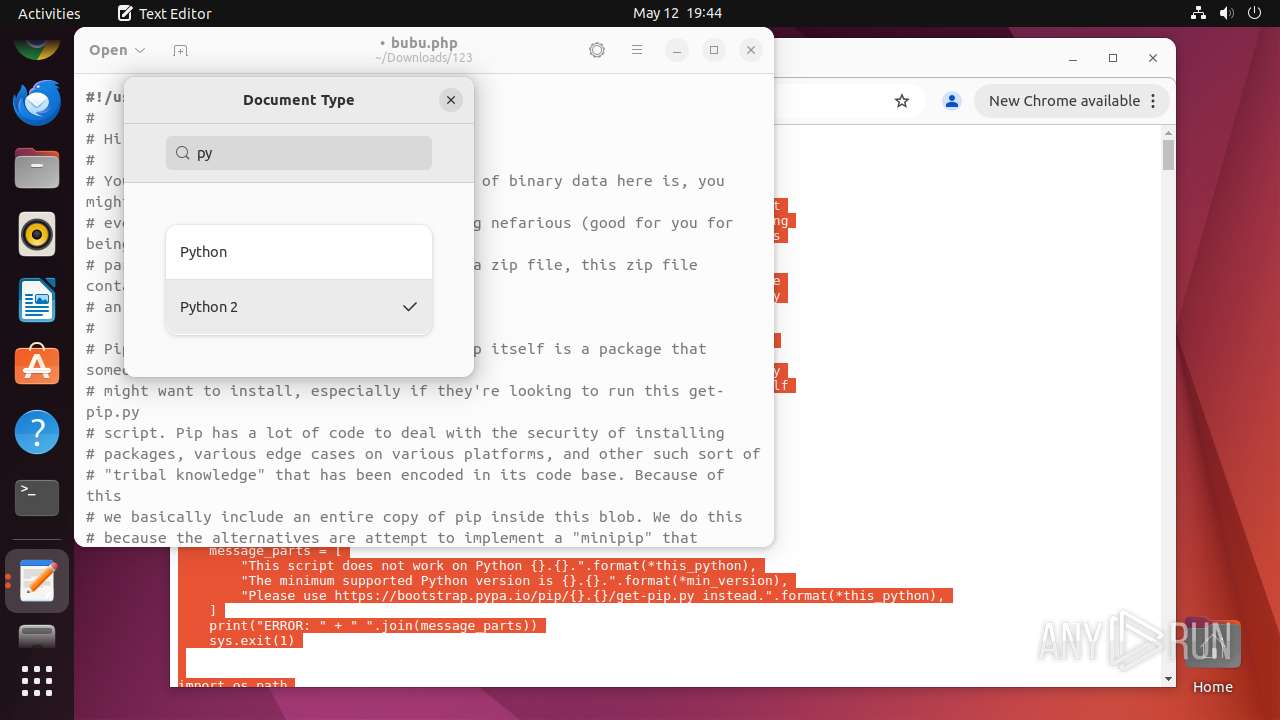The image size is (1280, 720).
Task: Open the Help icon in dock
Action: point(37,432)
